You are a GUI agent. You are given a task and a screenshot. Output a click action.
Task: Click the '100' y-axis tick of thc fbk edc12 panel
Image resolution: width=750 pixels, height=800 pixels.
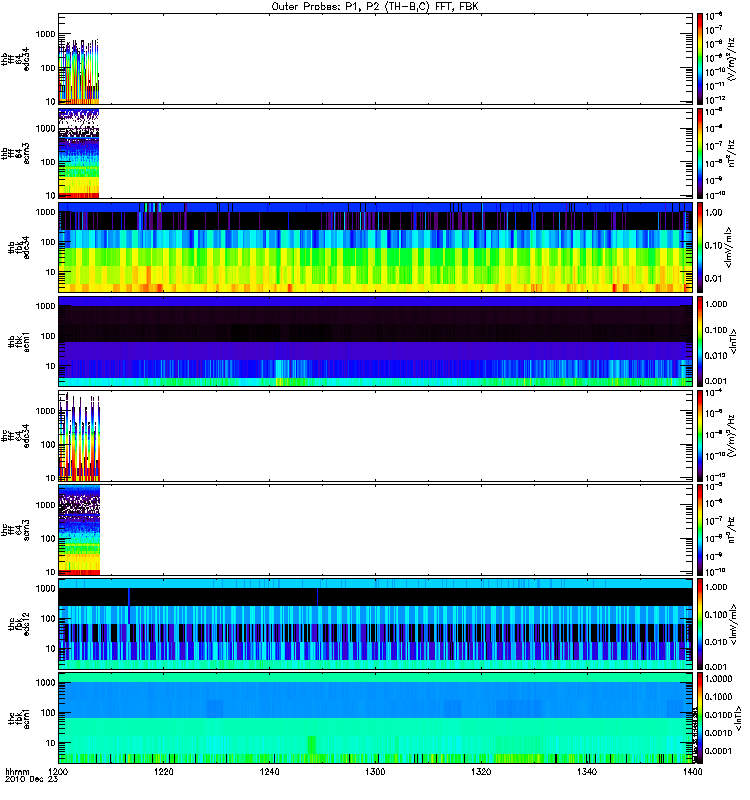click(x=48, y=619)
